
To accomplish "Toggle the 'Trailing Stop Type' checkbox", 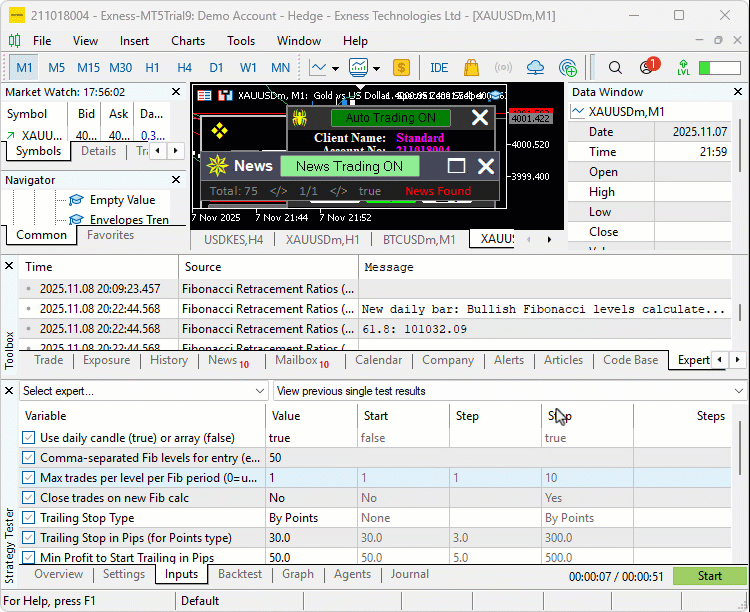I will click(28, 518).
